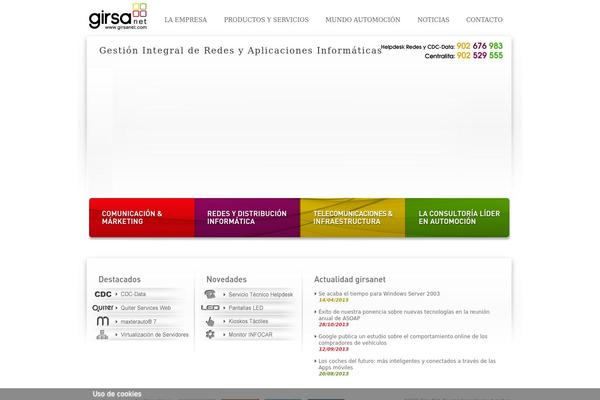Image resolution: width=600 pixels, height=400 pixels.
Task: Click the LED logo icon
Action: [x=210, y=308]
